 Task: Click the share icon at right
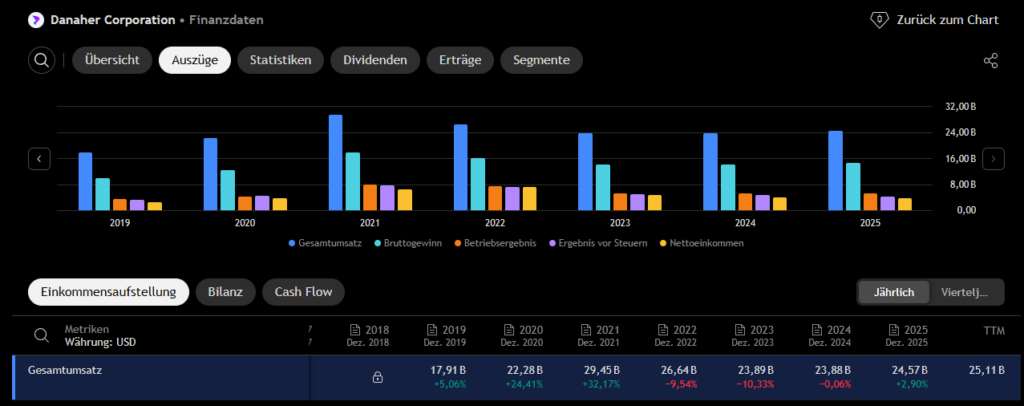(x=991, y=61)
